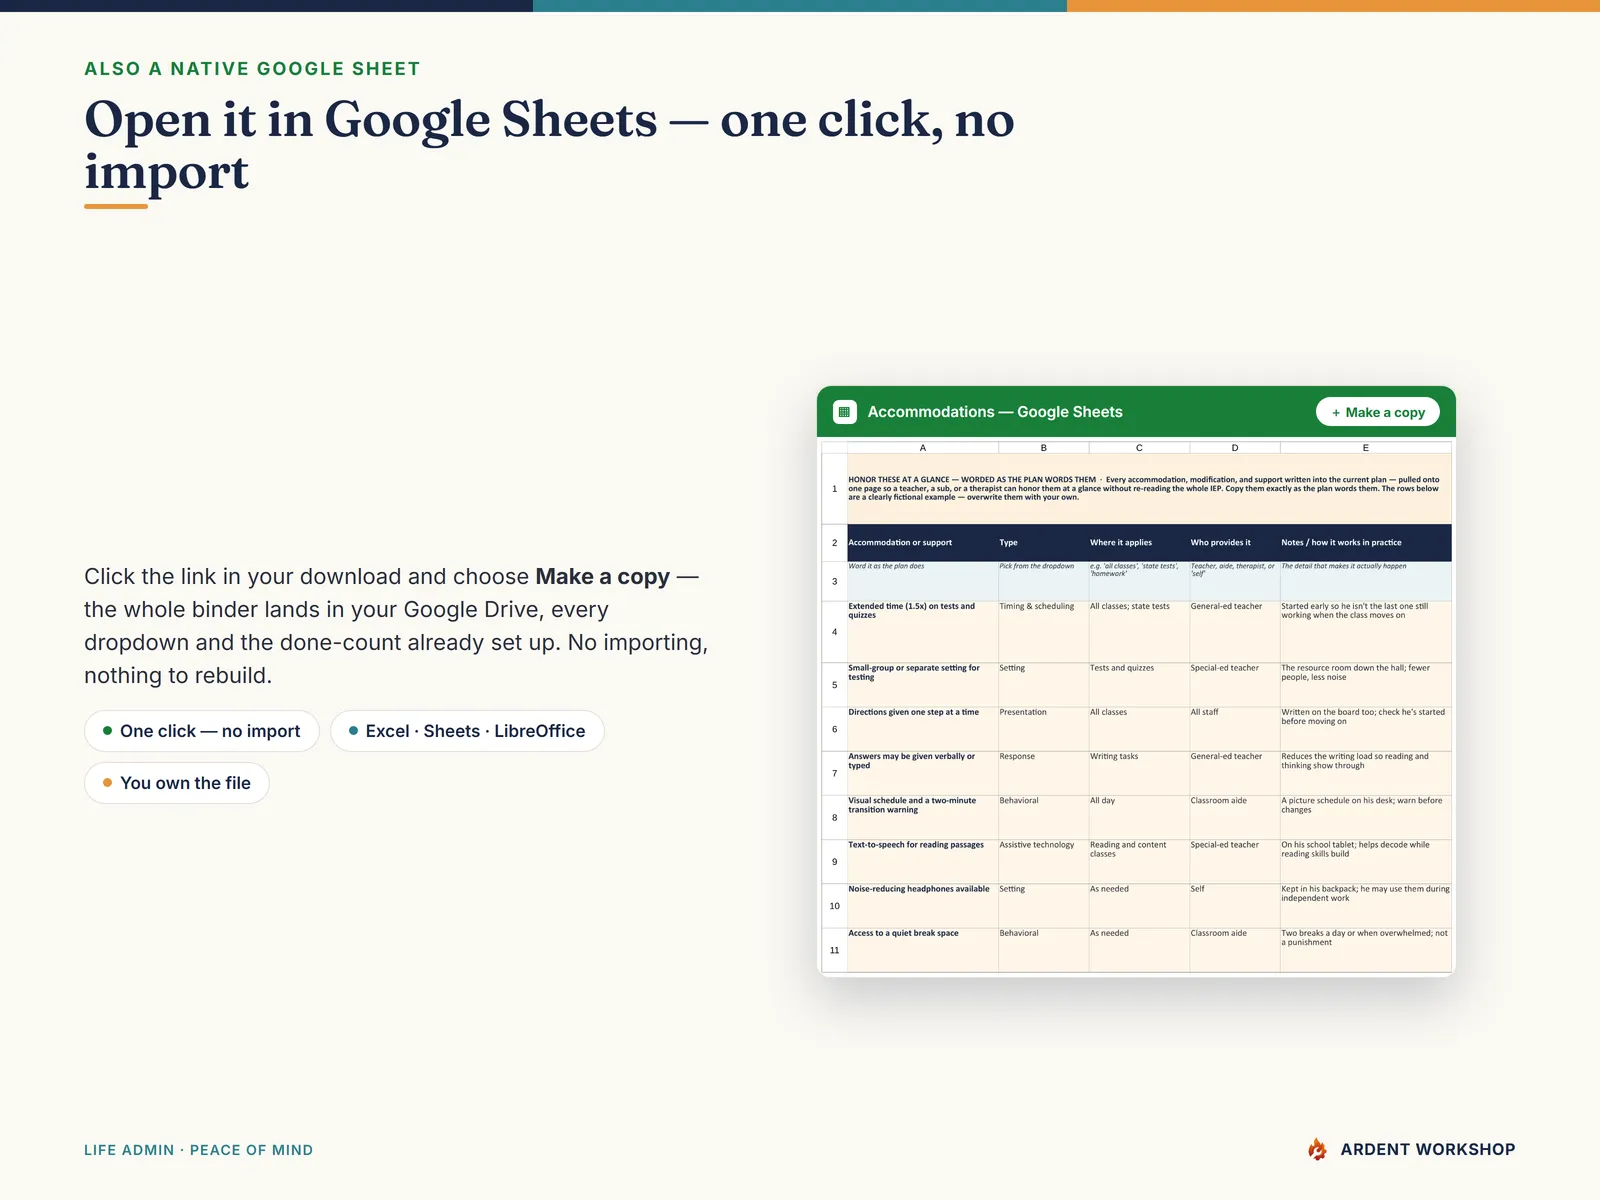
Task: Click 'Two breaks a day or when overwhelmed' note
Action: point(1366,950)
